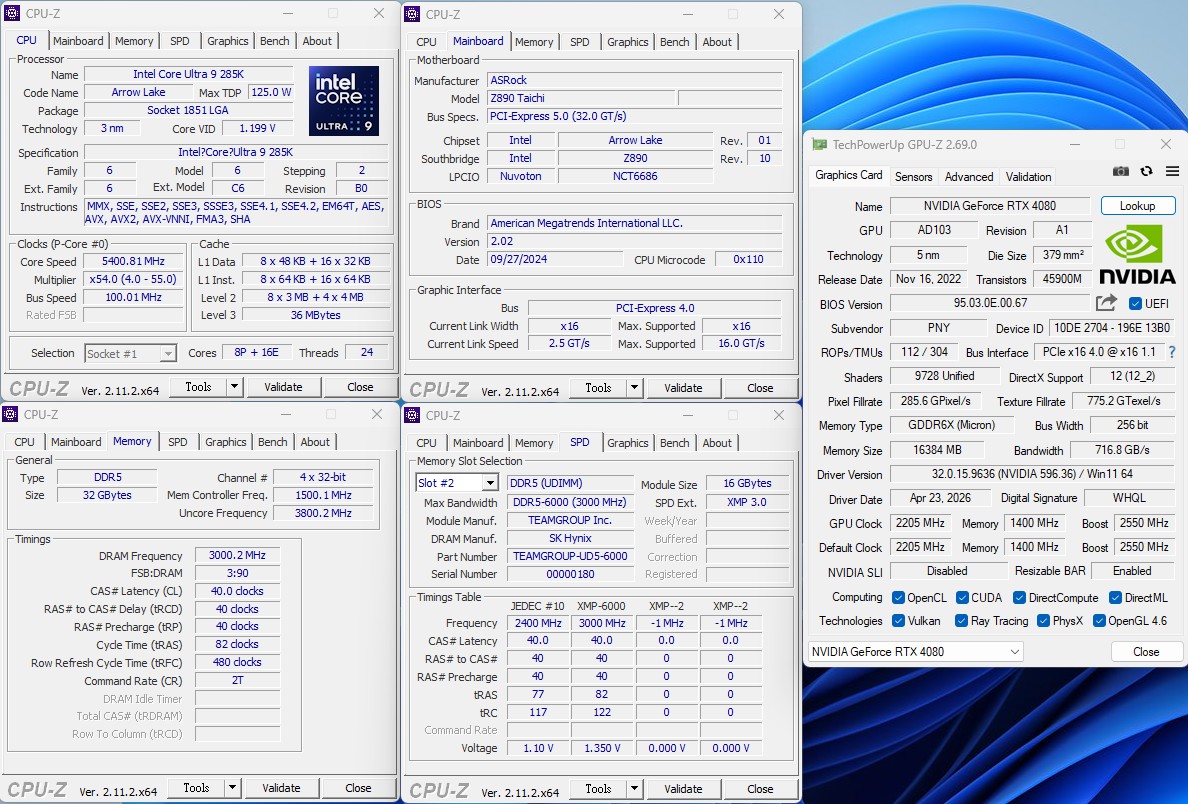The width and height of the screenshot is (1188, 804).
Task: Toggle the OpenGL 4.6 checkbox
Action: (x=1099, y=621)
